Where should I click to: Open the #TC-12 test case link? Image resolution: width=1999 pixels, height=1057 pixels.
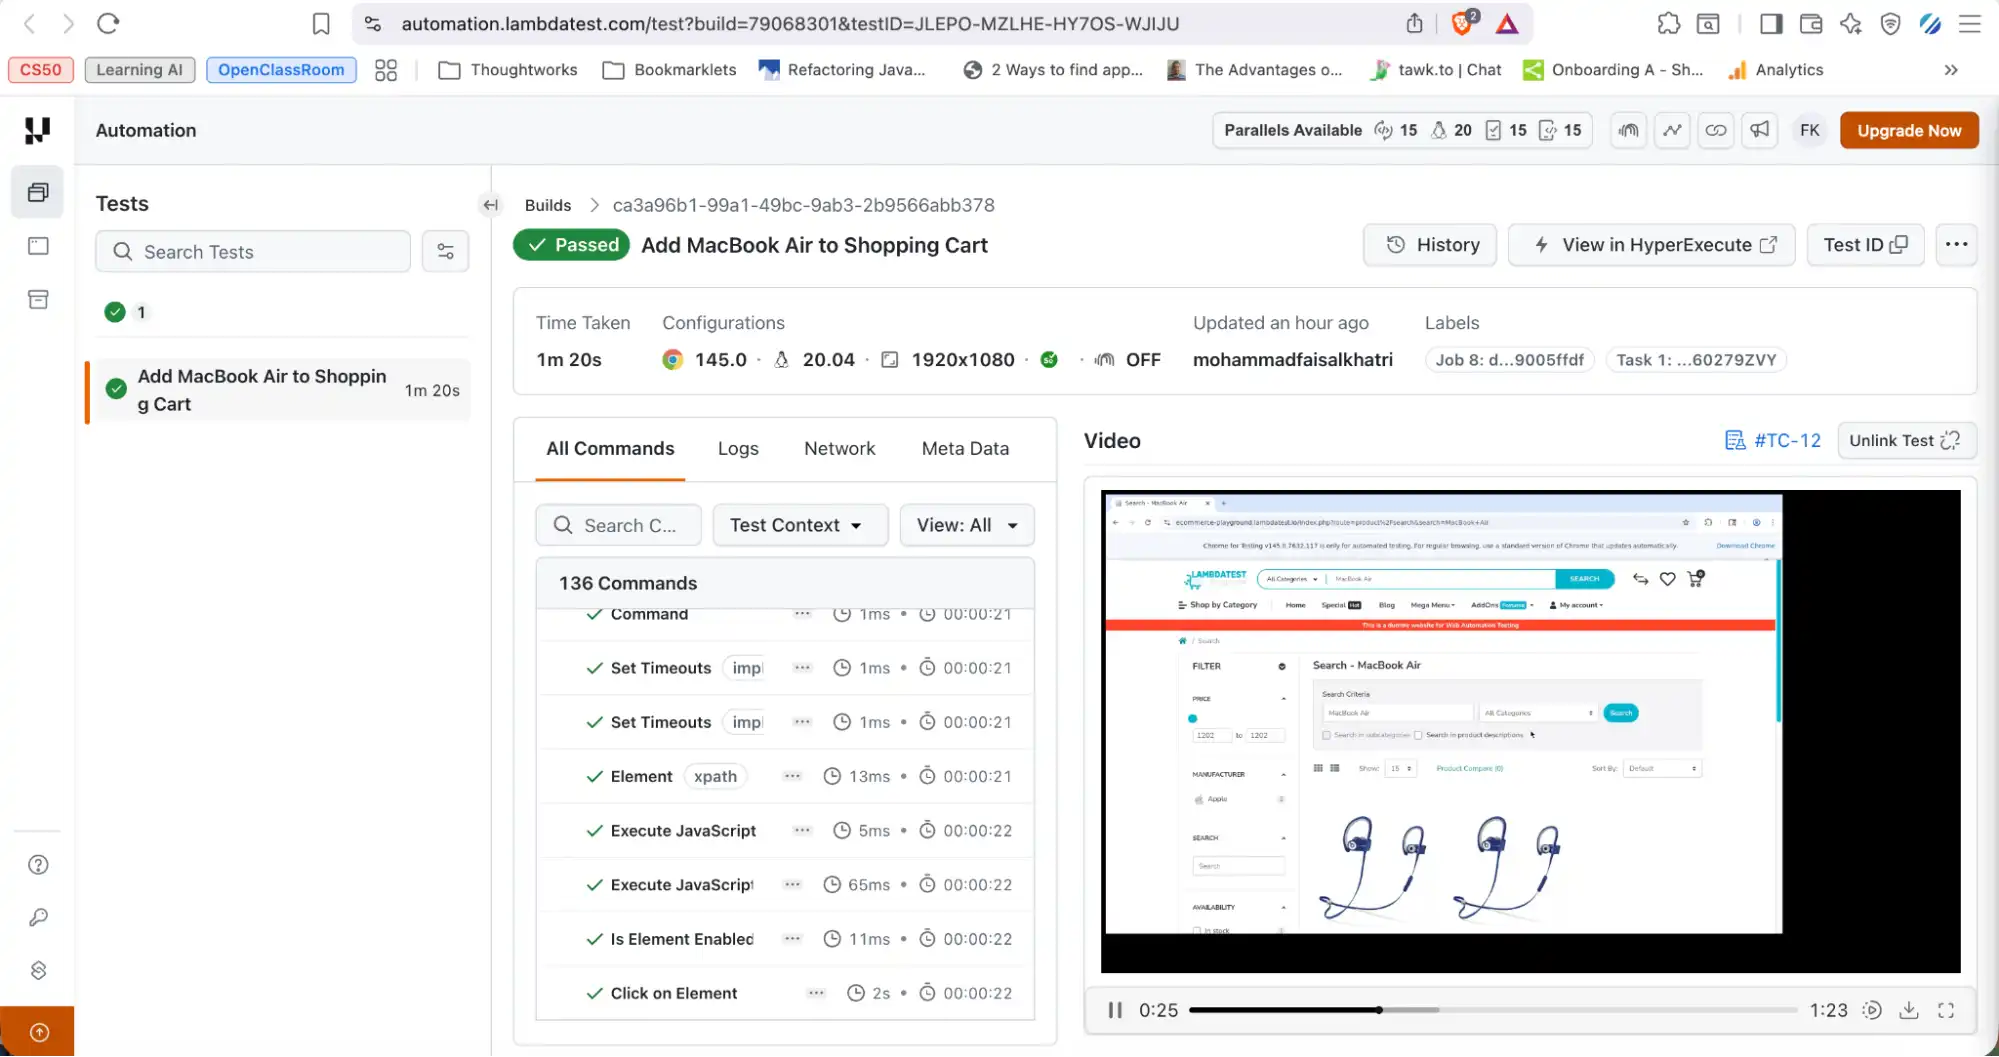(1773, 441)
